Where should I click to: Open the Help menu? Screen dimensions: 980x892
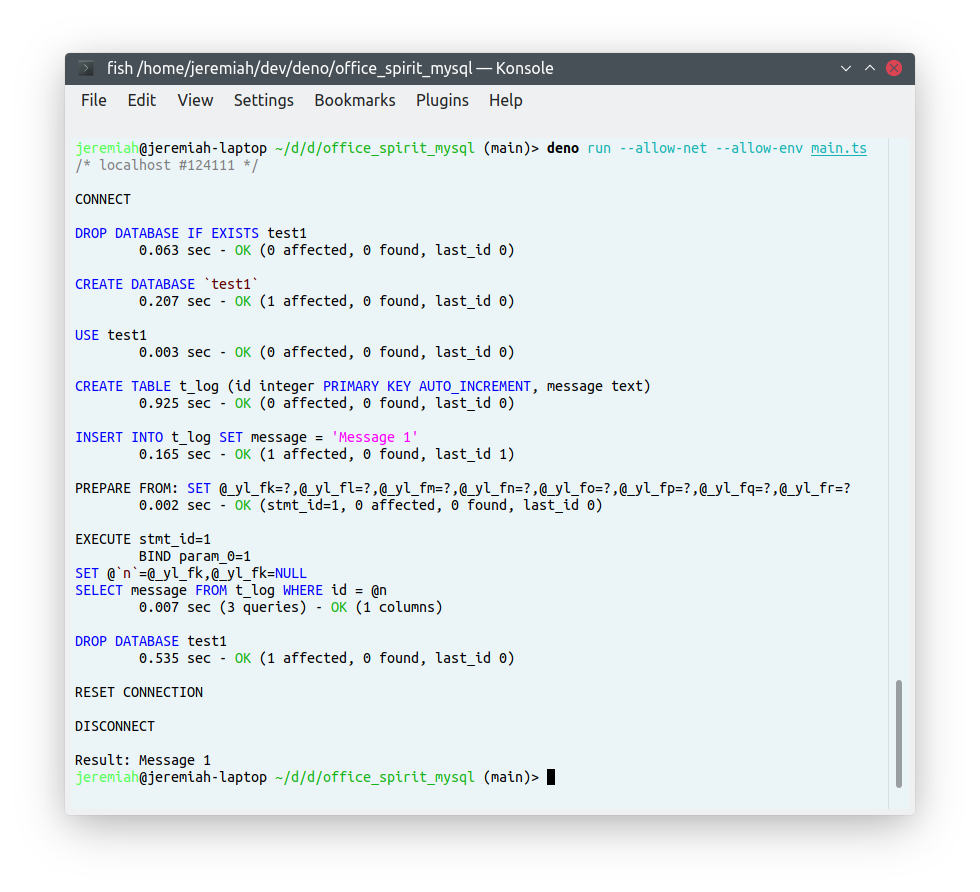[506, 100]
